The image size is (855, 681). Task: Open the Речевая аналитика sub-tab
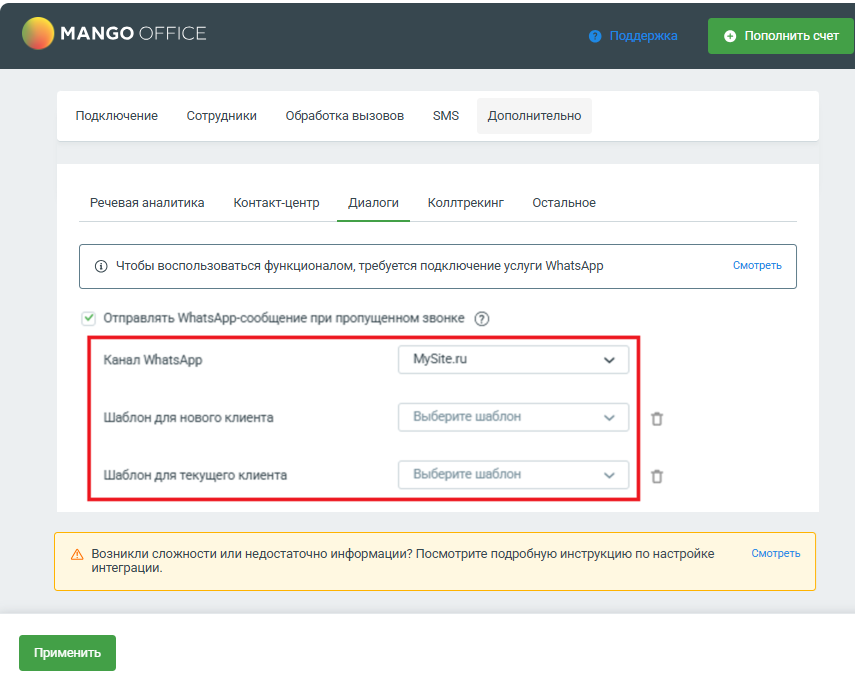(x=147, y=203)
